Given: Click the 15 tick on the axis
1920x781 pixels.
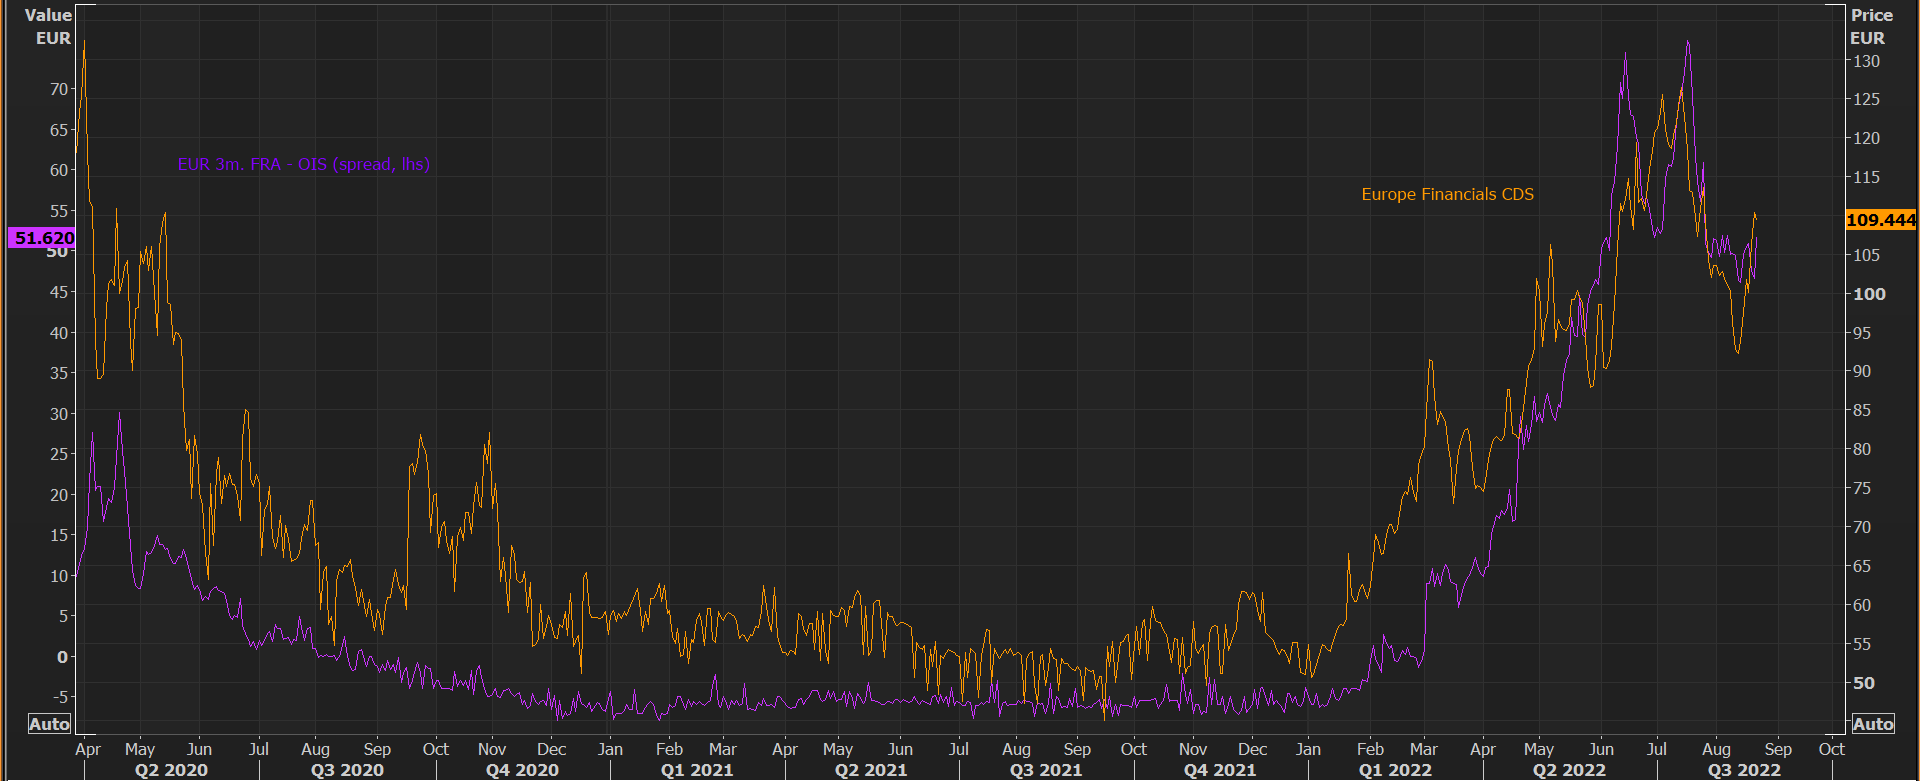Looking at the screenshot, I should coord(59,535).
